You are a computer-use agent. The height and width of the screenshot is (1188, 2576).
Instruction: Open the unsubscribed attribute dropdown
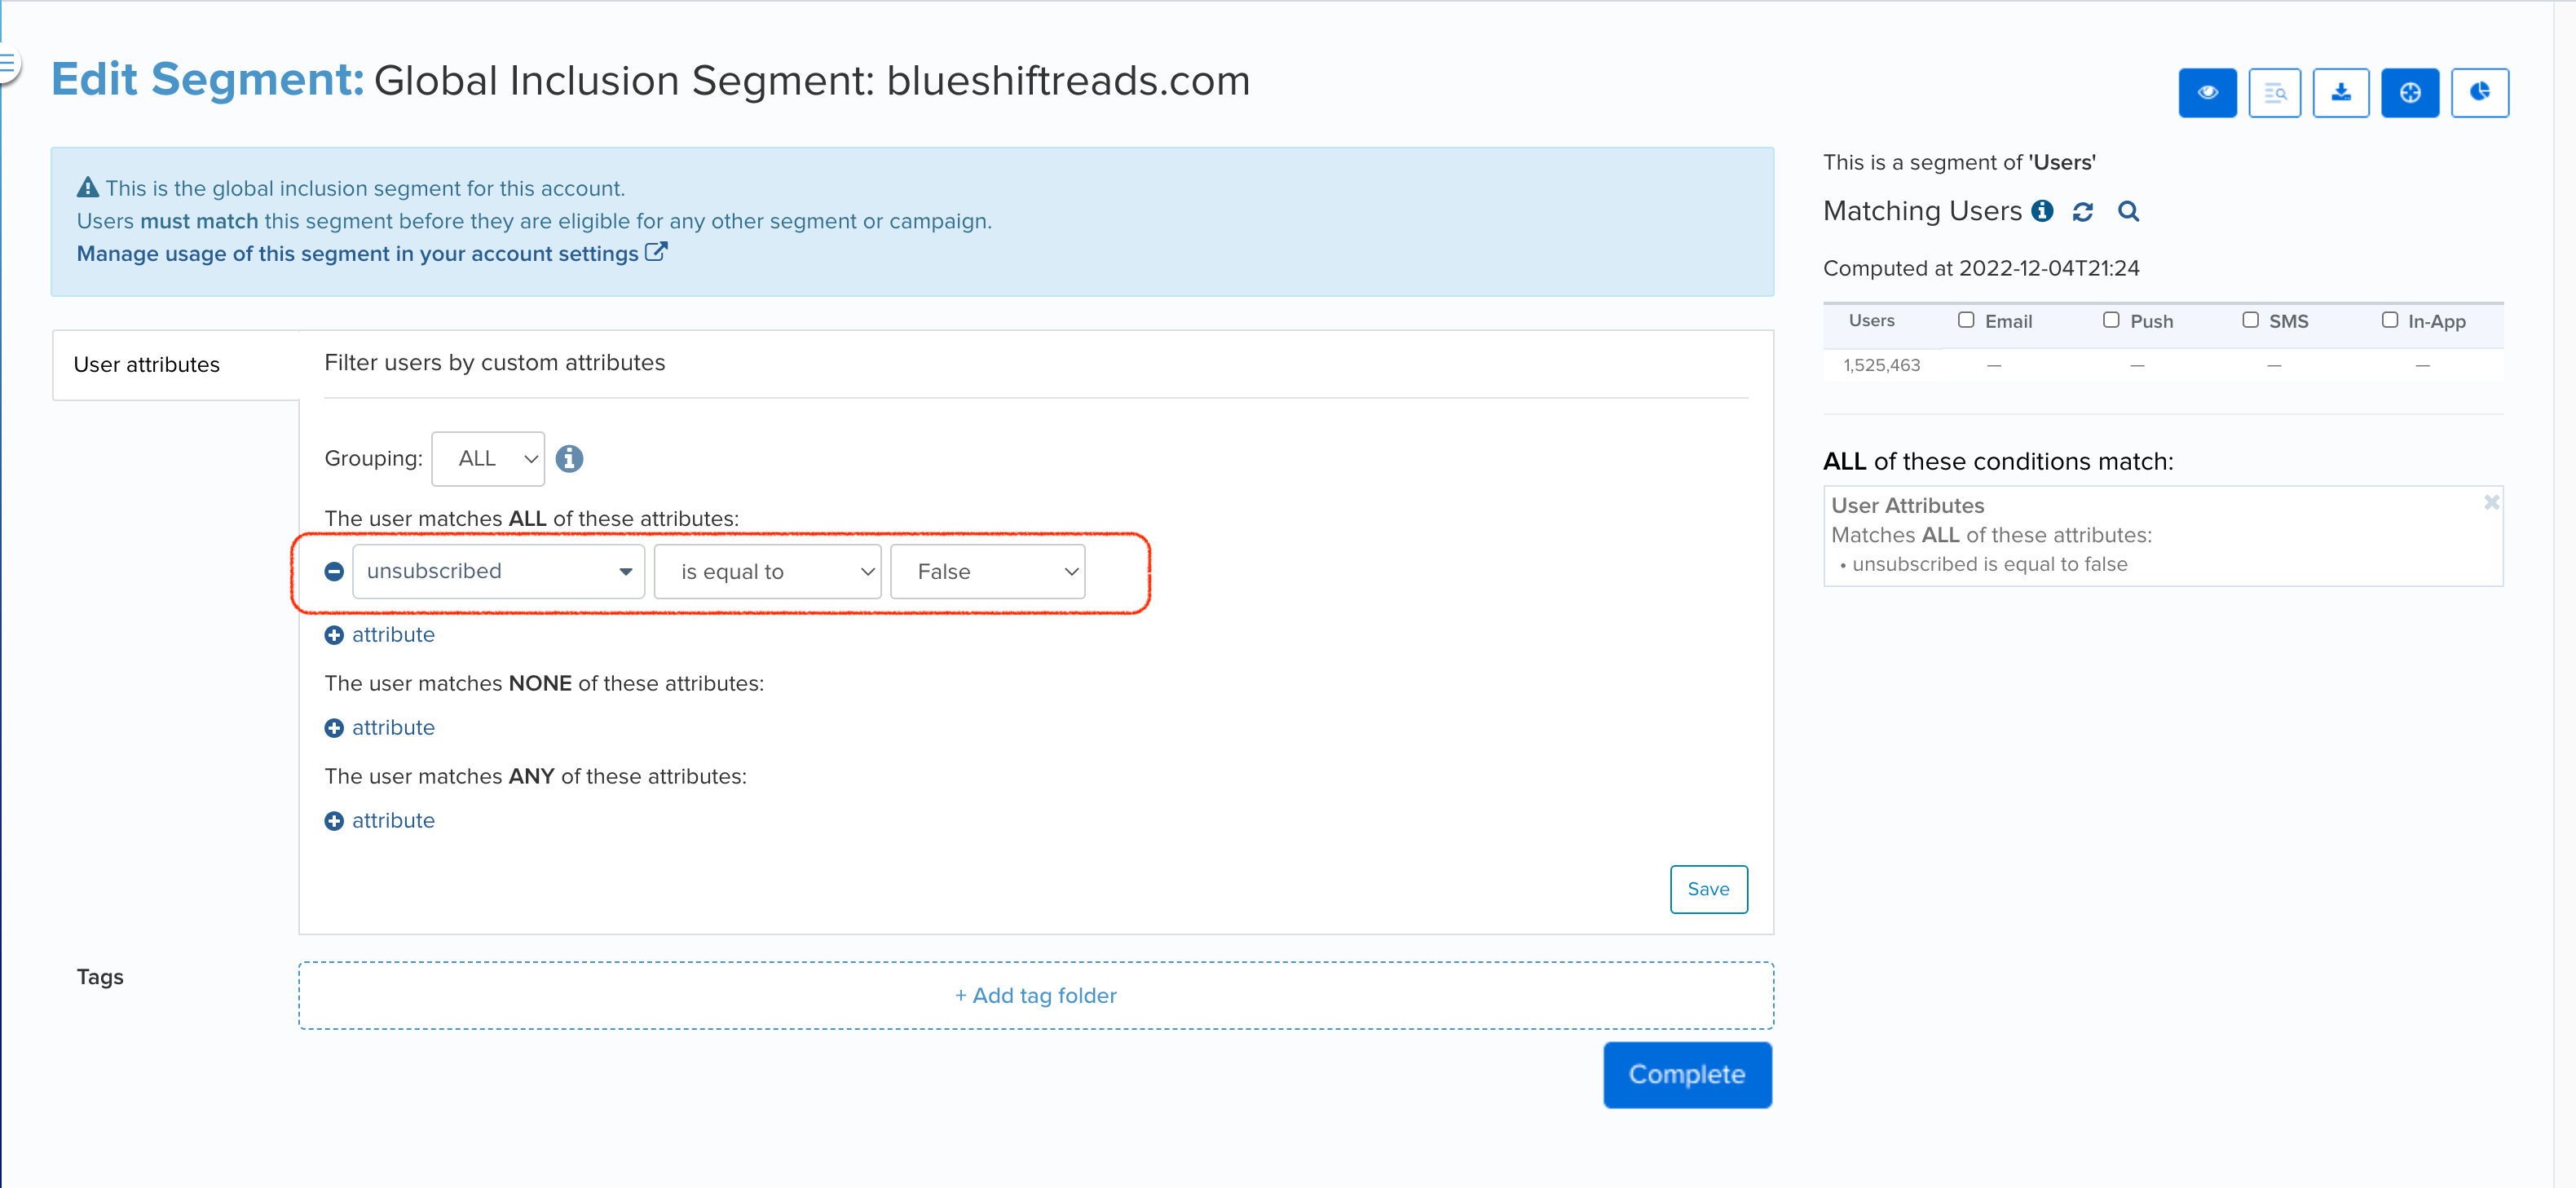click(498, 571)
